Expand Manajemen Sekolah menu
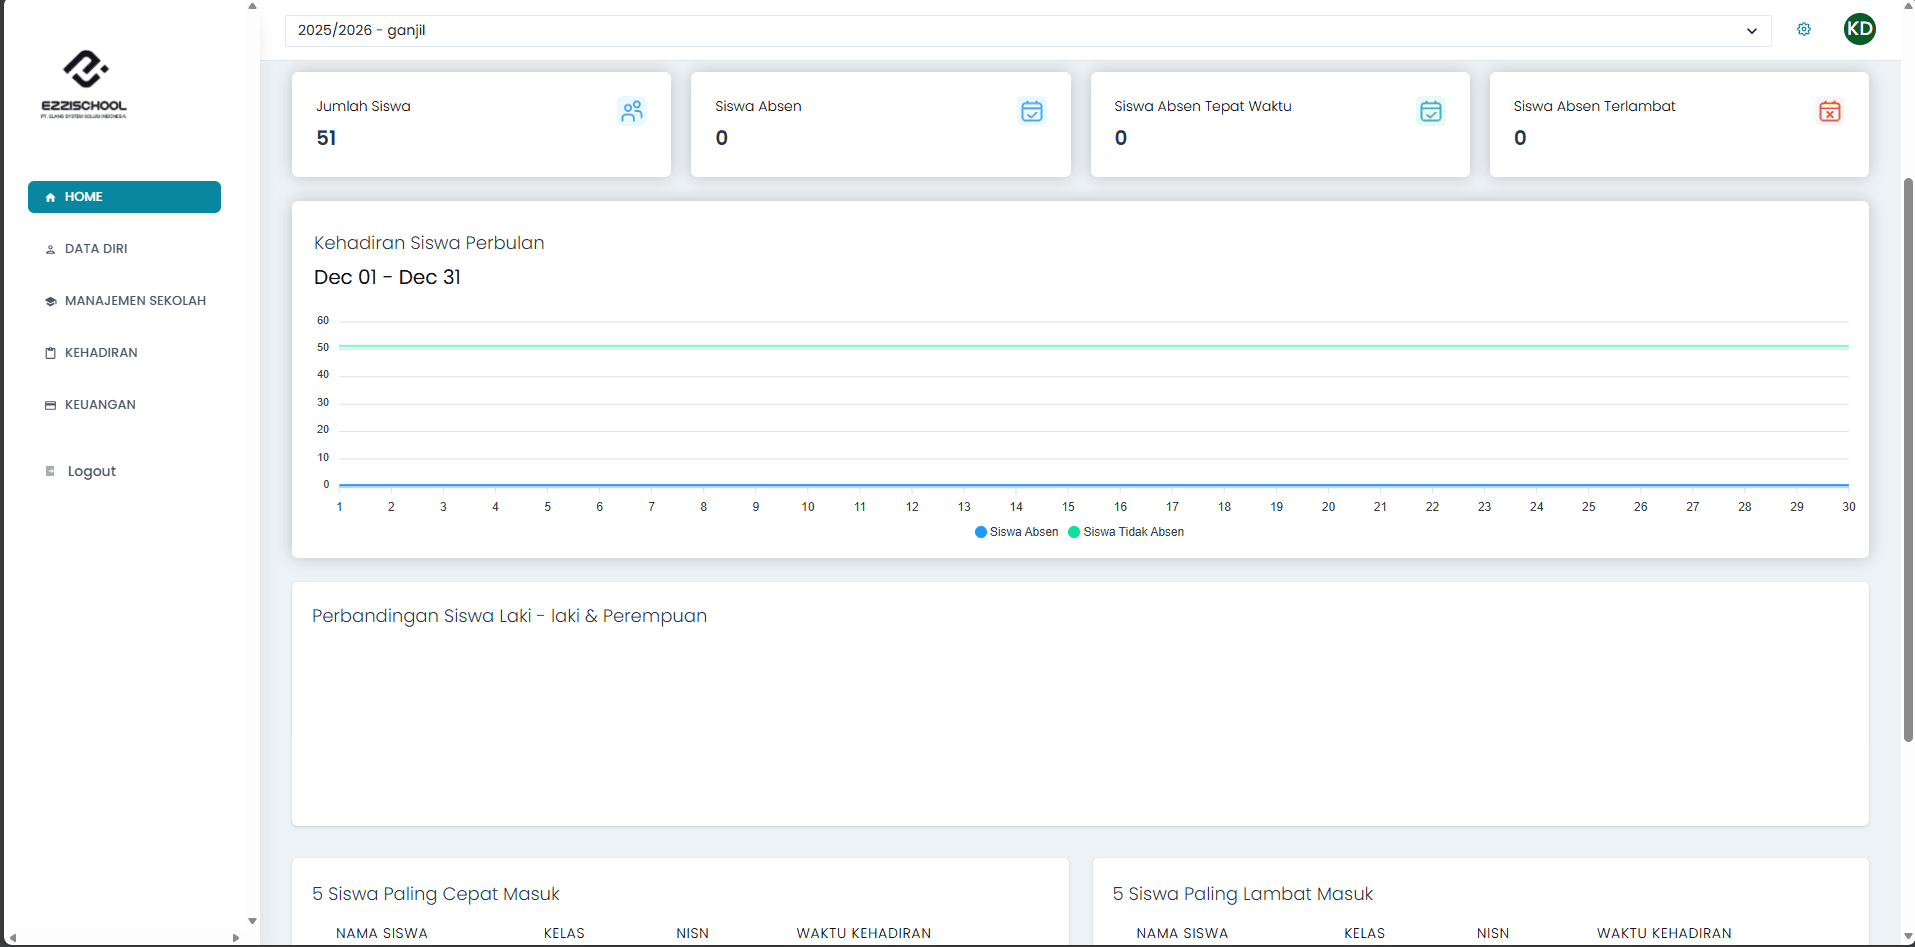 pyautogui.click(x=135, y=301)
